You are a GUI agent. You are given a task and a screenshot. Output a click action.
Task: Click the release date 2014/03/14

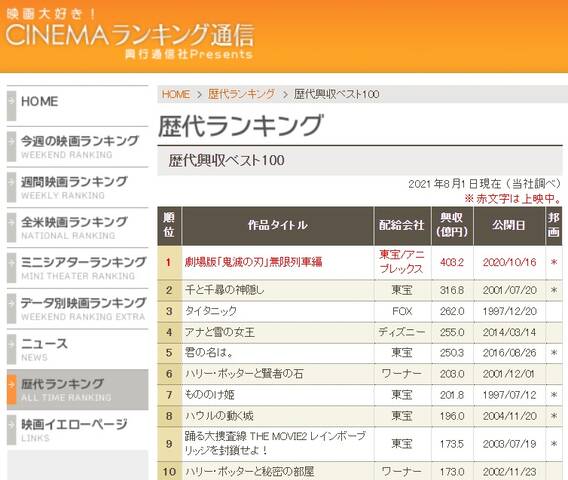(x=509, y=332)
